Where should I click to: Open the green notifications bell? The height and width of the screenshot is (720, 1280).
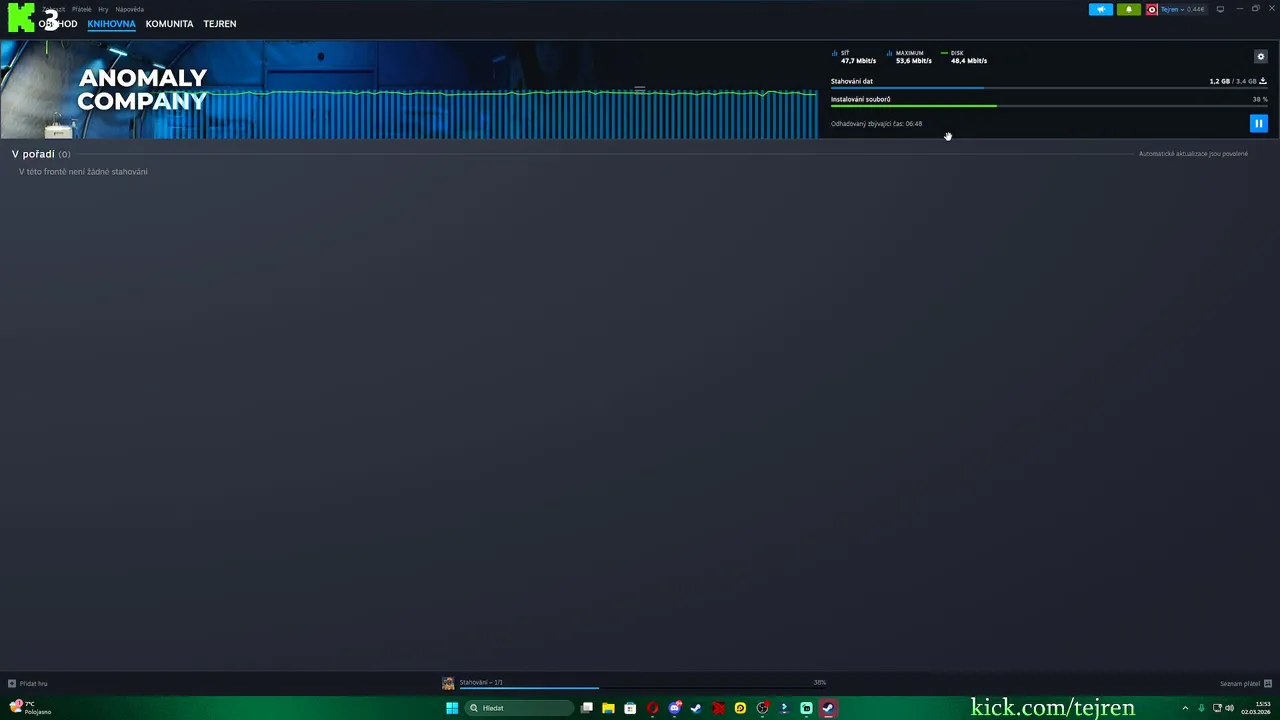click(1128, 9)
